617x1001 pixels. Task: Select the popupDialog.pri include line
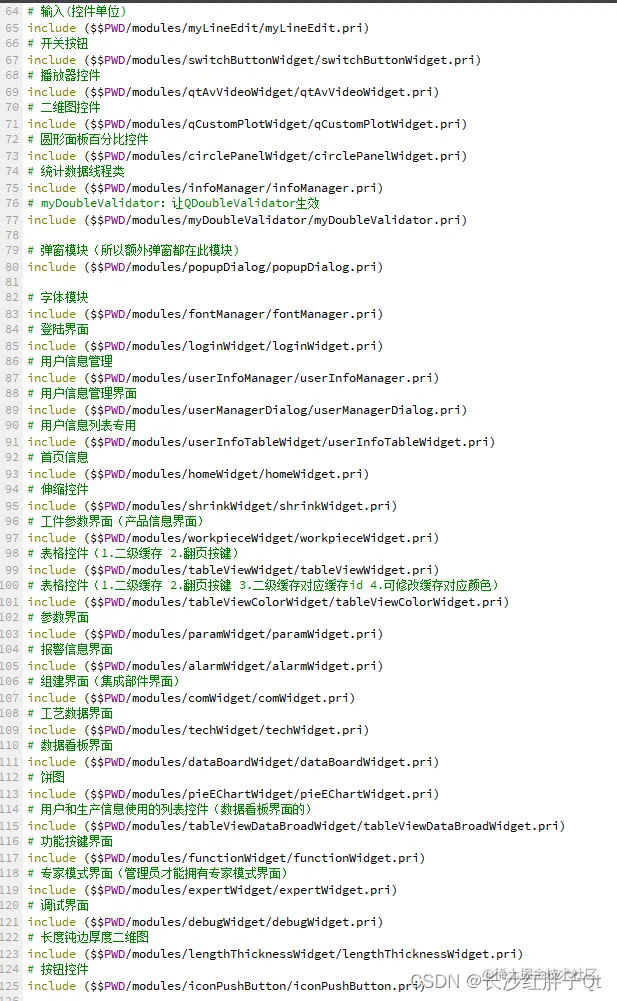tap(205, 267)
